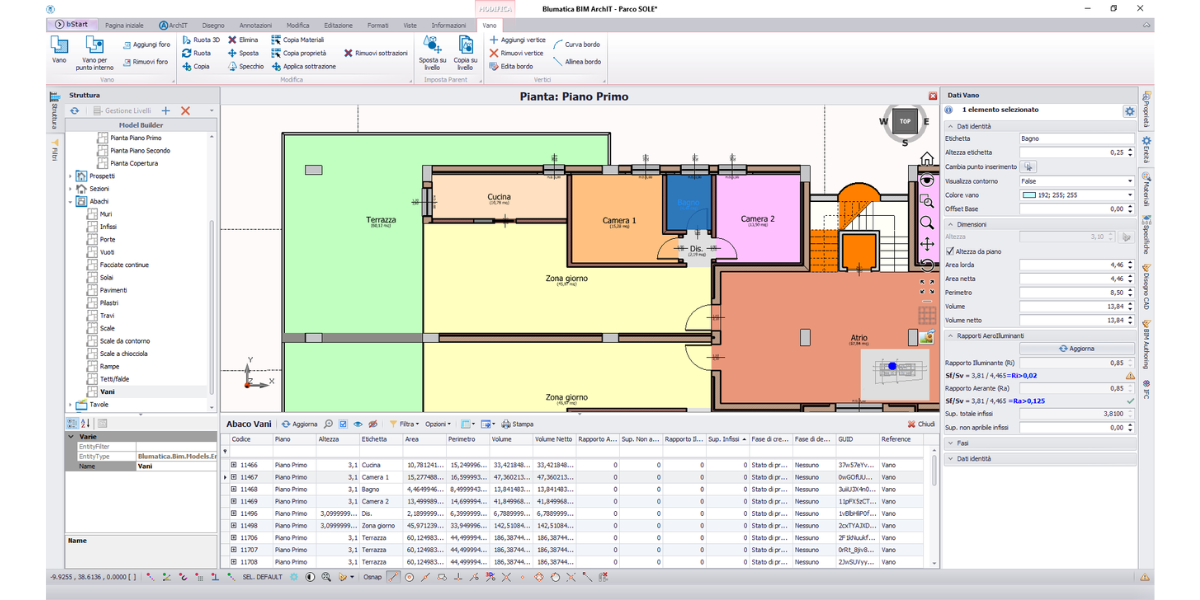
Task: Switch to the Disegno ribbon tab
Action: 213,24
